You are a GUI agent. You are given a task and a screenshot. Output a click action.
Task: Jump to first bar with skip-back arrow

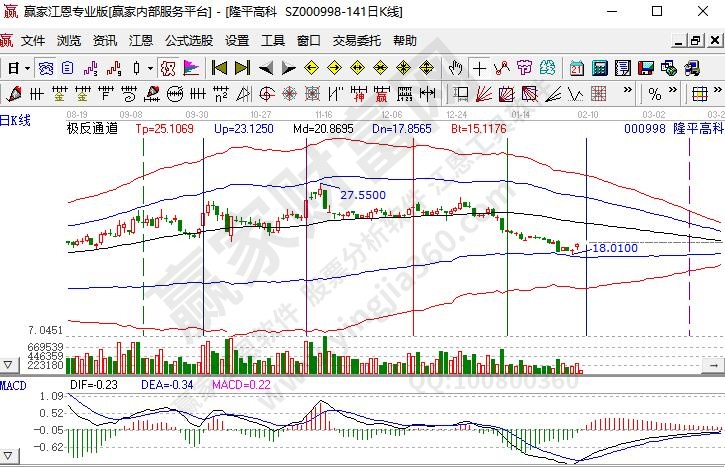(217, 68)
